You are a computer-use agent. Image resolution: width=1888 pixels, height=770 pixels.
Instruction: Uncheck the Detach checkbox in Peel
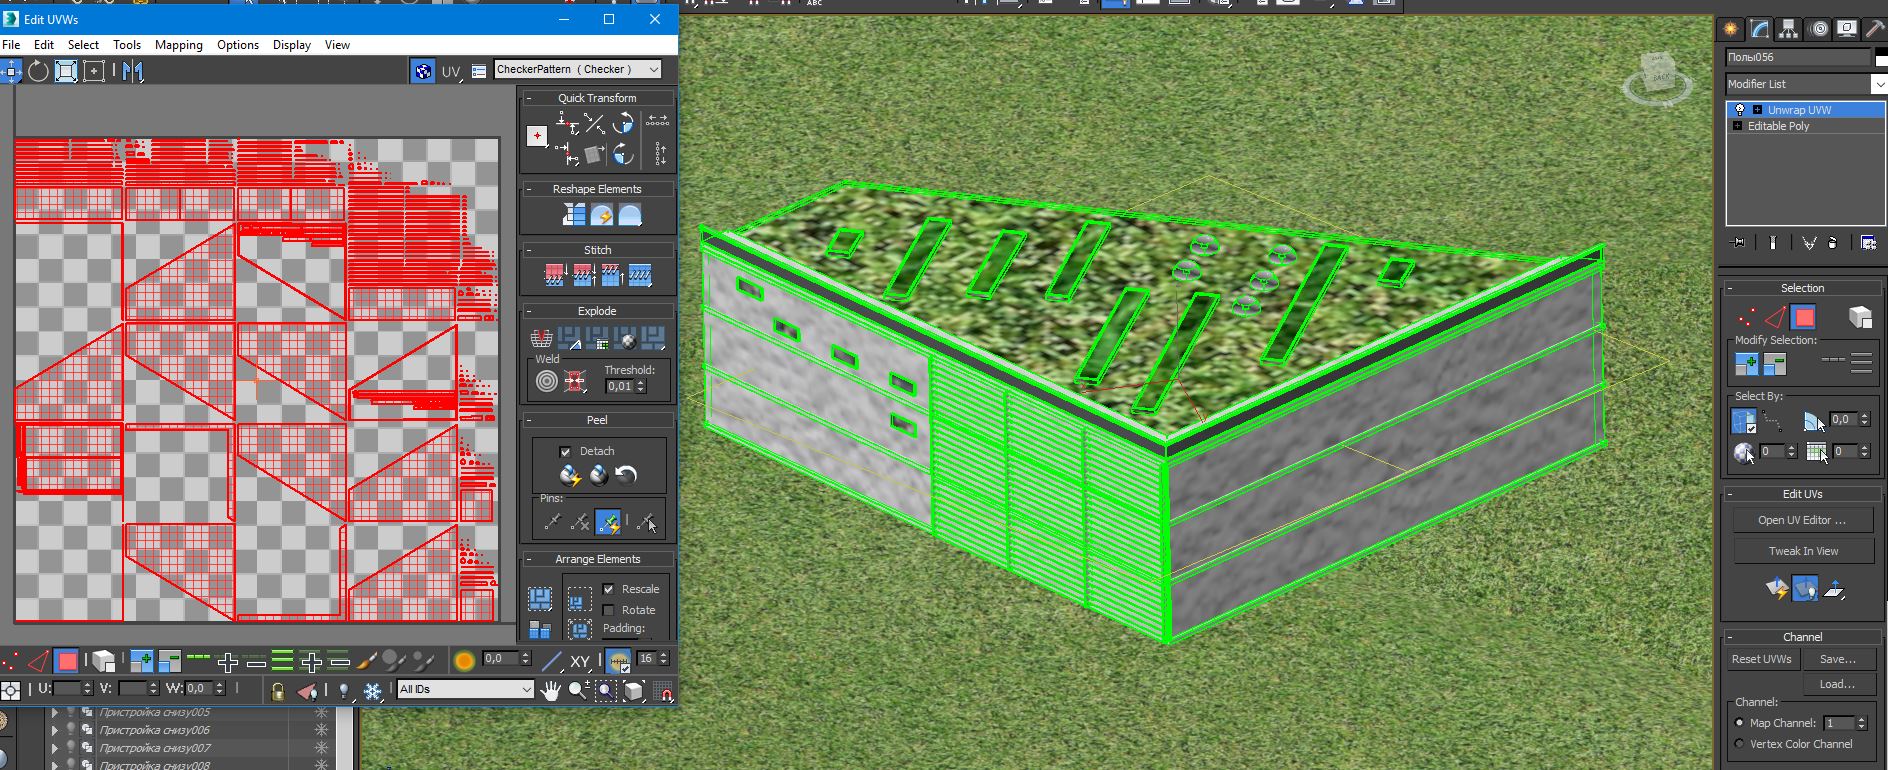(565, 451)
